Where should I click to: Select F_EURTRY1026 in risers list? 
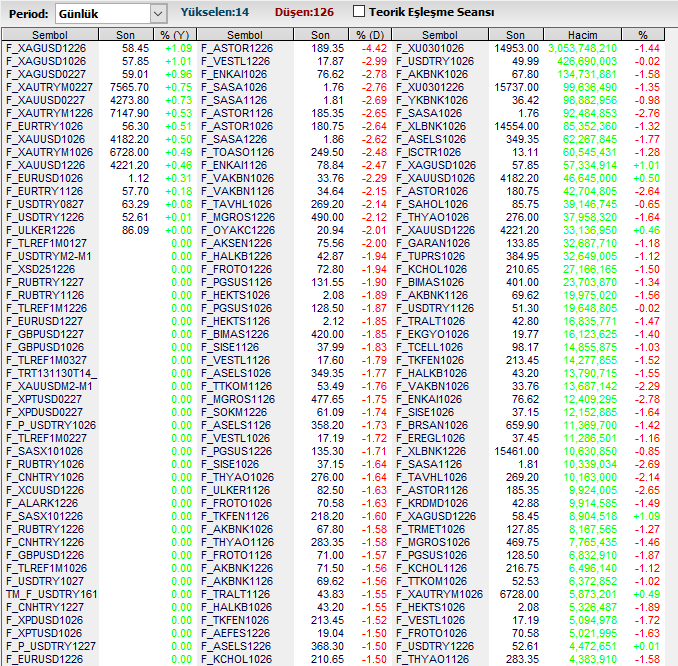[44, 126]
